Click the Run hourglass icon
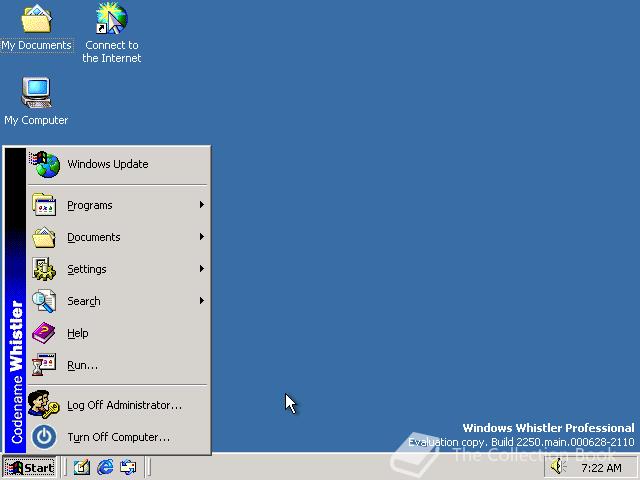 (x=44, y=365)
